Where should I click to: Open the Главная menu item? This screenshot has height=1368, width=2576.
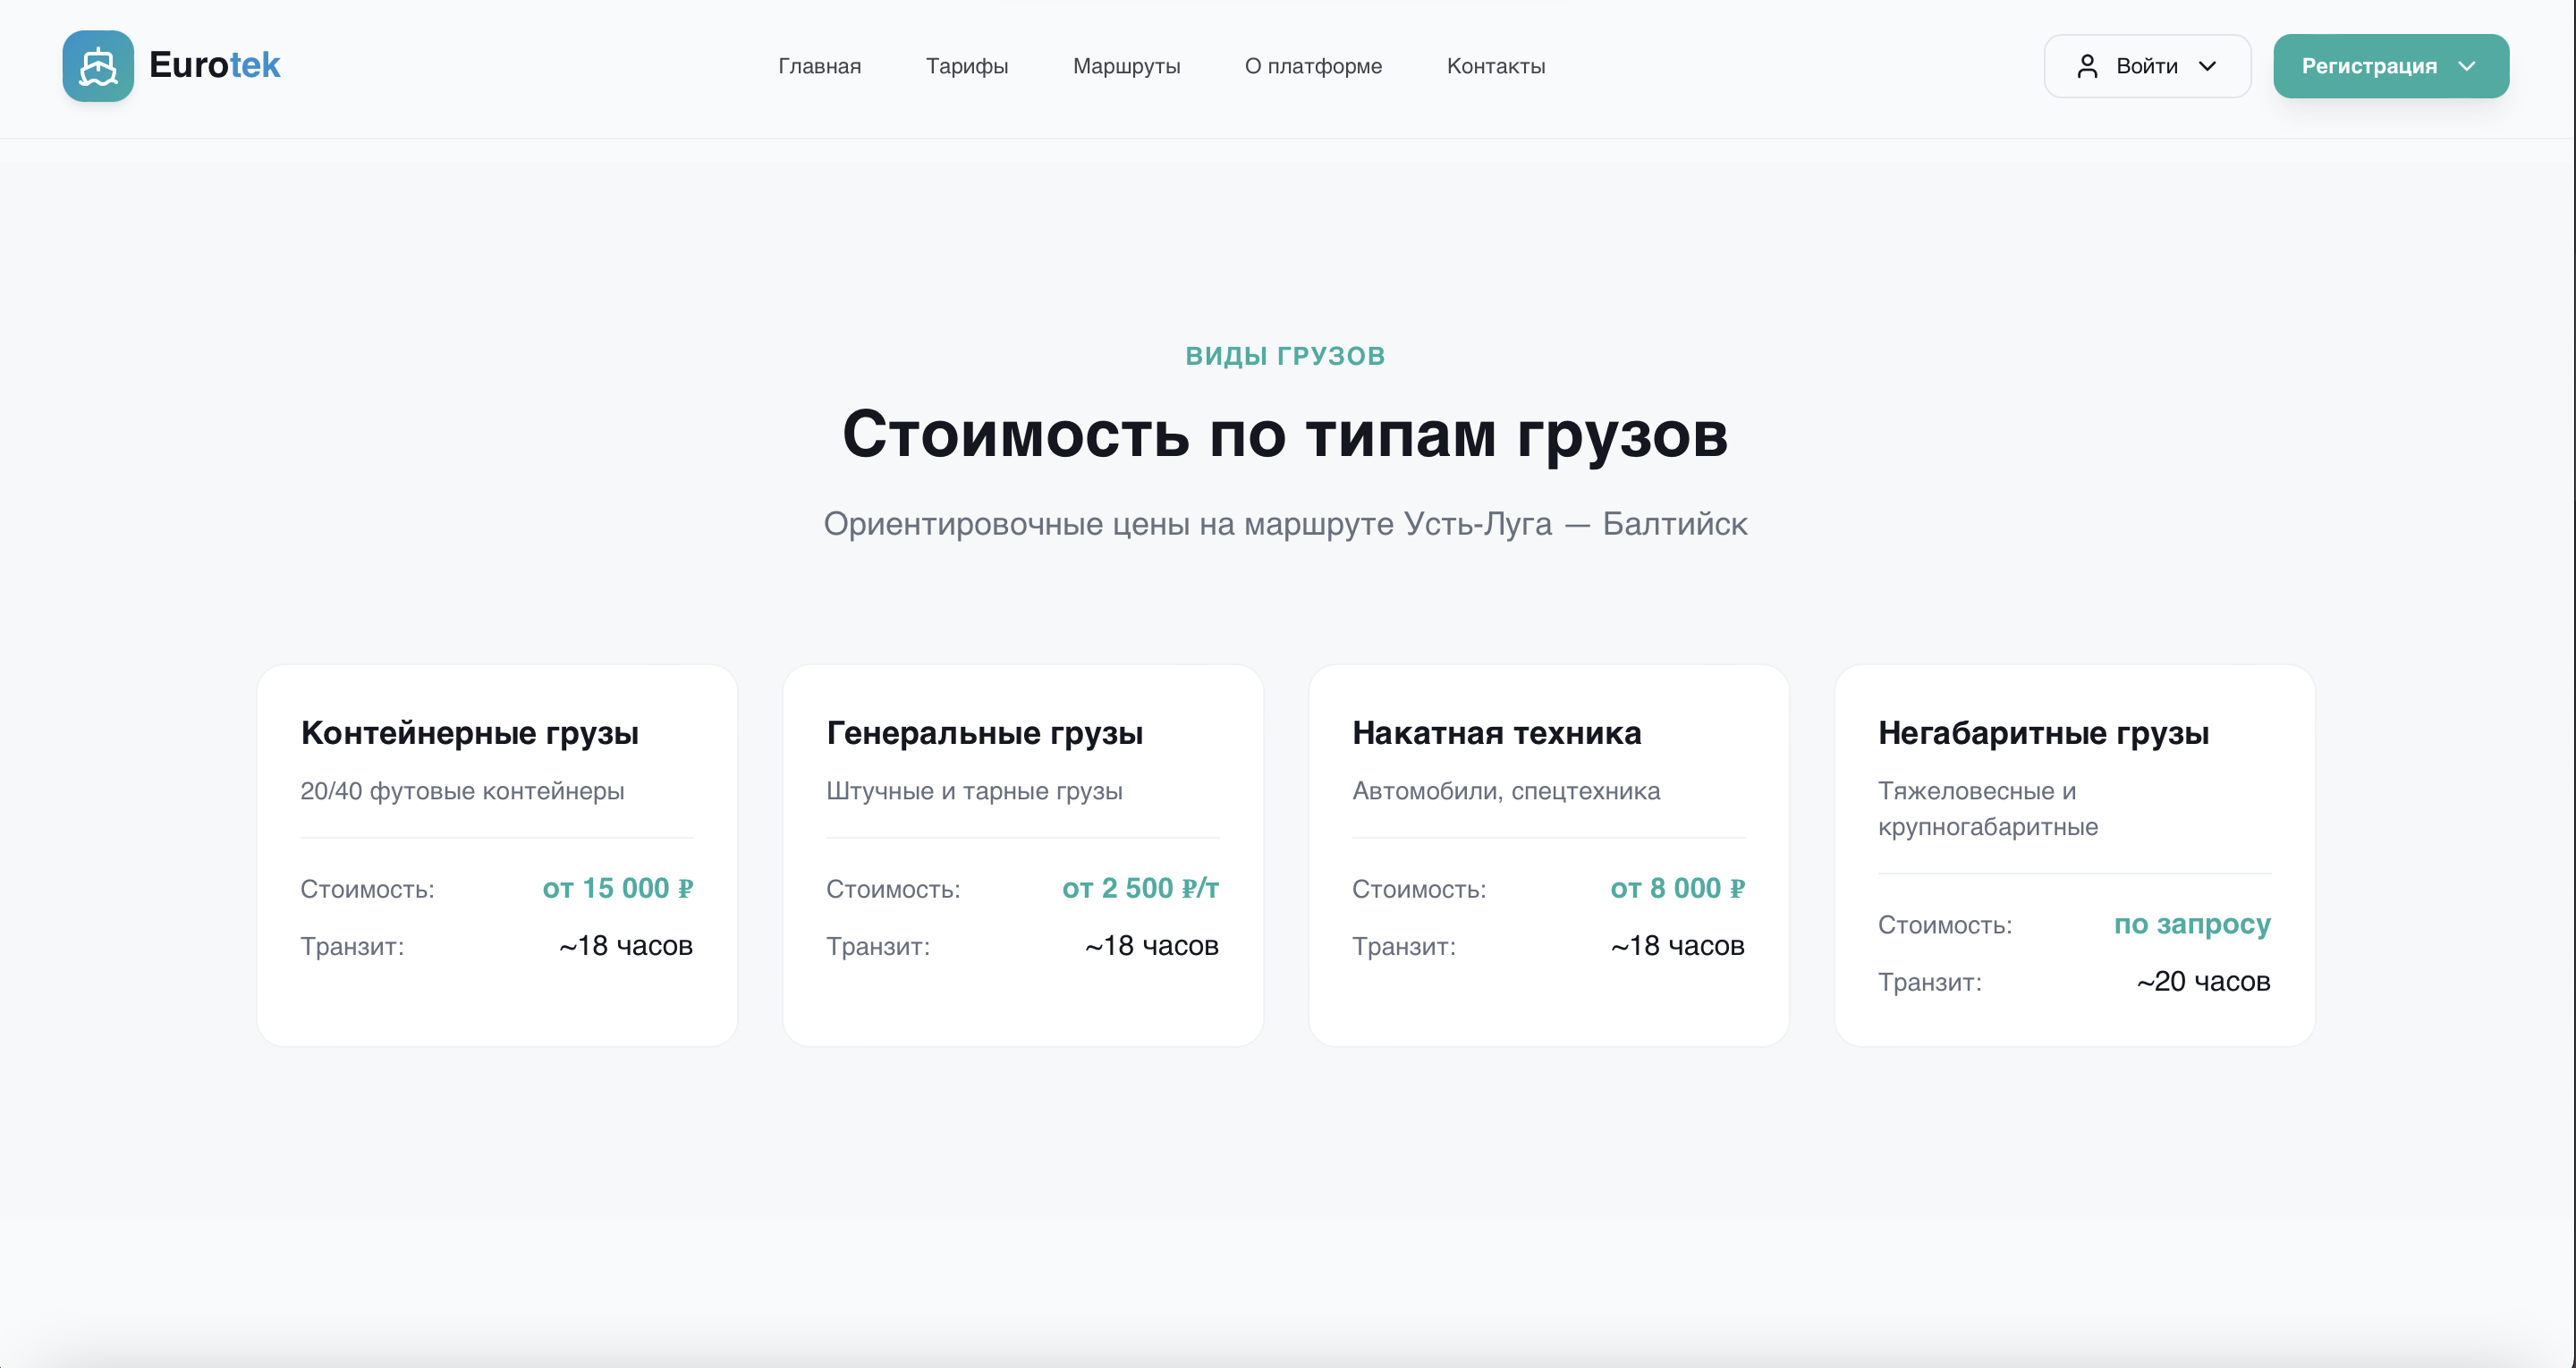(x=819, y=66)
